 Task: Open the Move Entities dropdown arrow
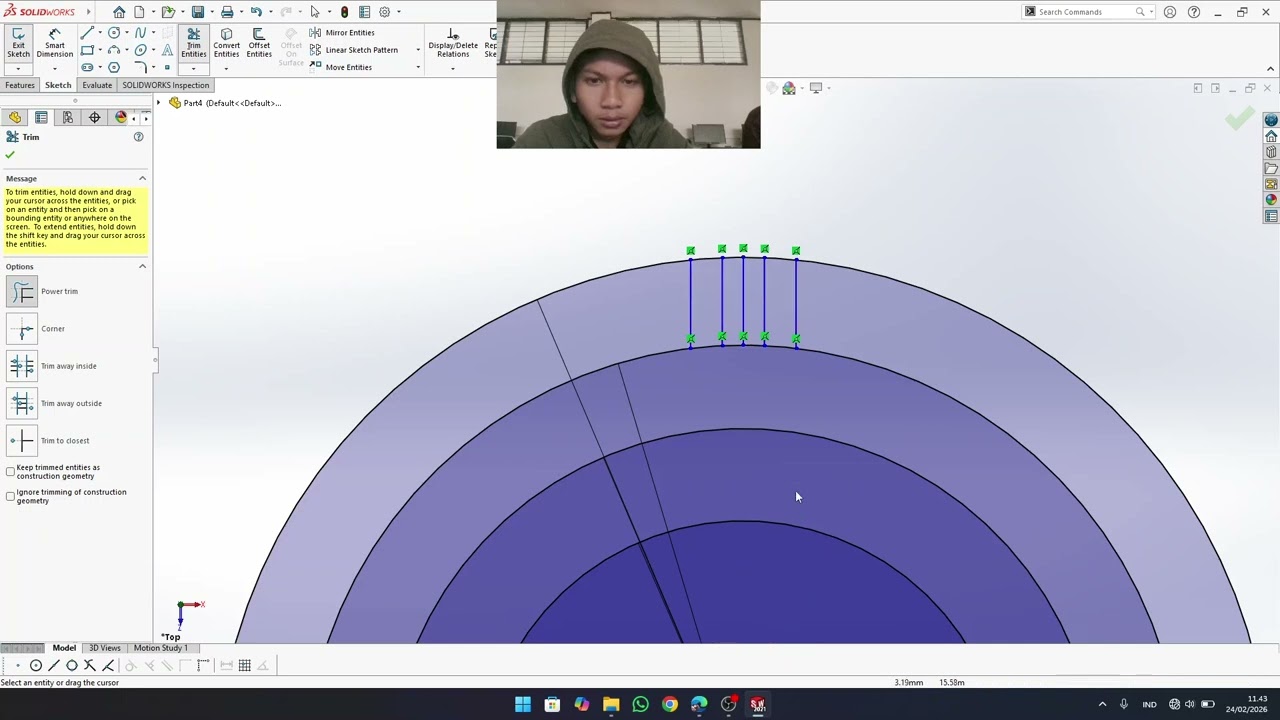pos(418,67)
